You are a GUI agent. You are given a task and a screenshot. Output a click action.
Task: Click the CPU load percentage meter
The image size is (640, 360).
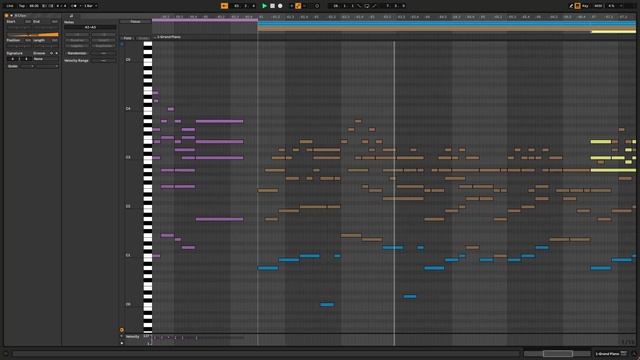[611, 6]
